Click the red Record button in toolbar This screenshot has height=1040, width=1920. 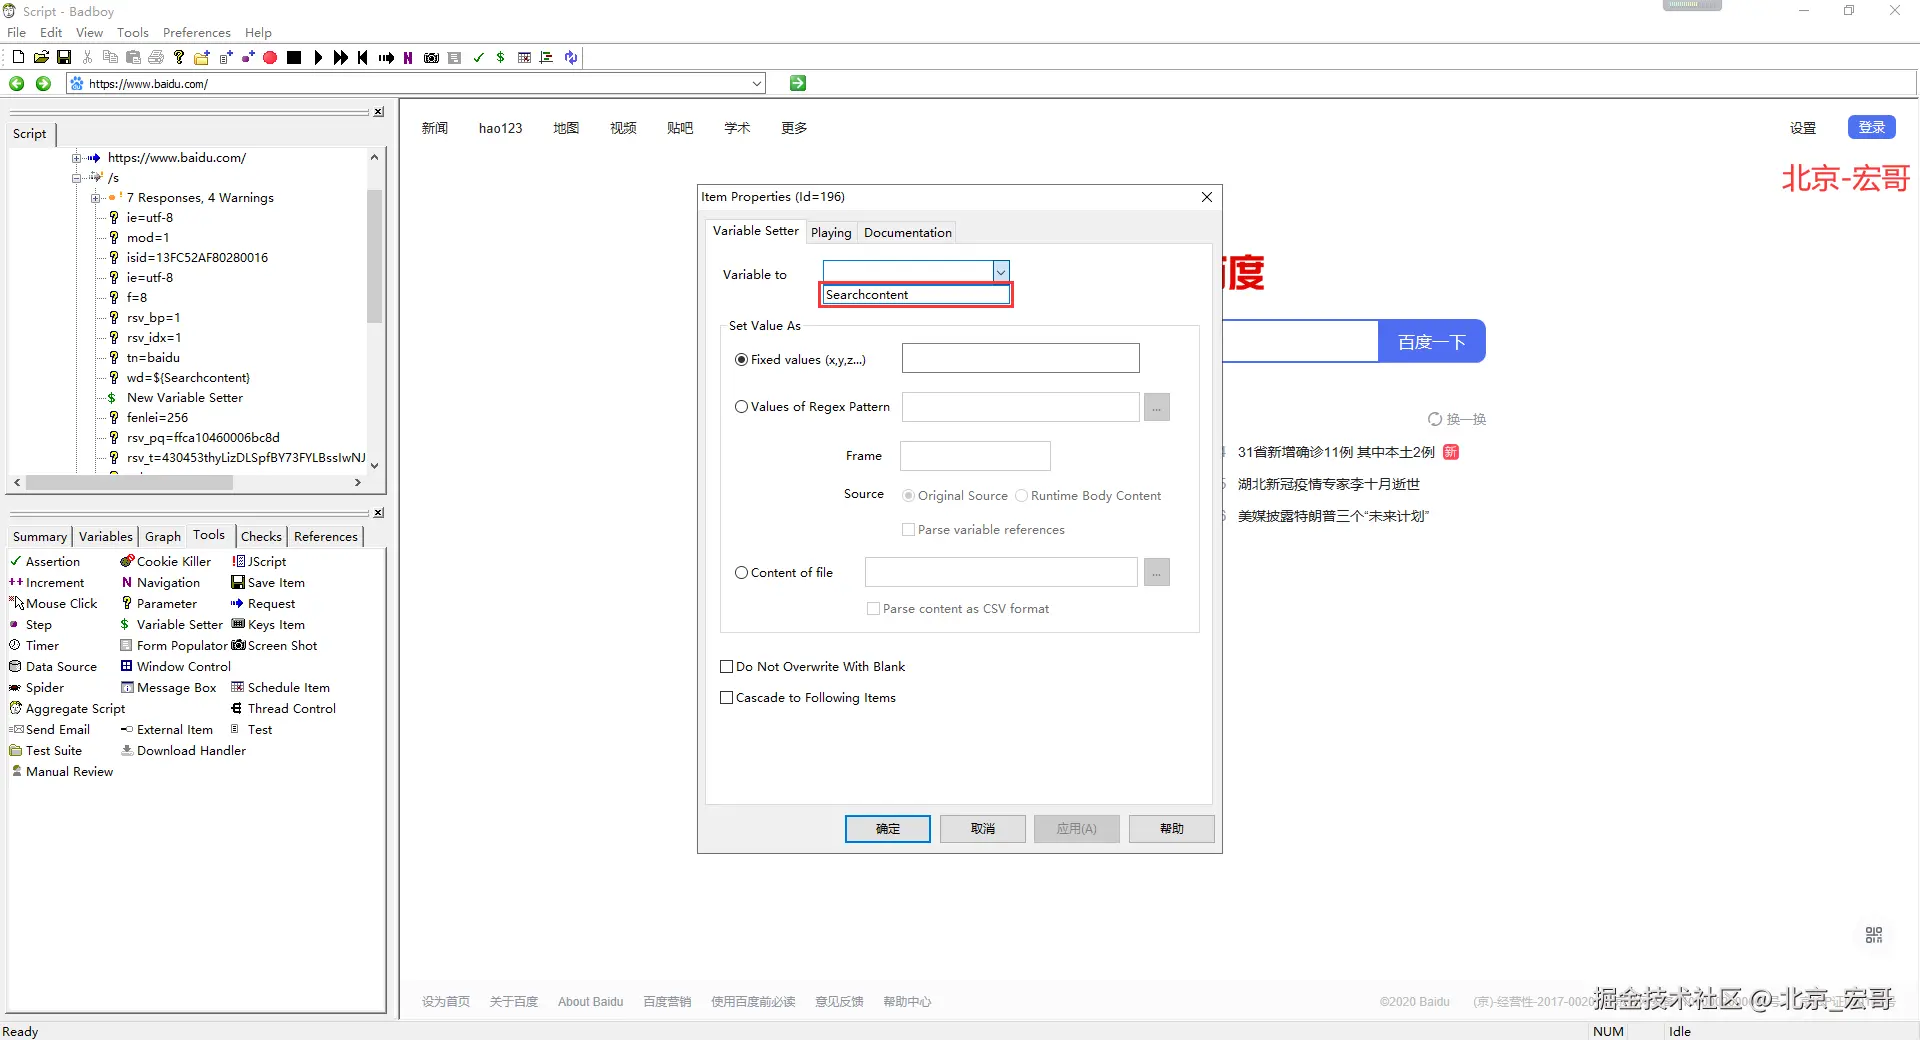(270, 58)
